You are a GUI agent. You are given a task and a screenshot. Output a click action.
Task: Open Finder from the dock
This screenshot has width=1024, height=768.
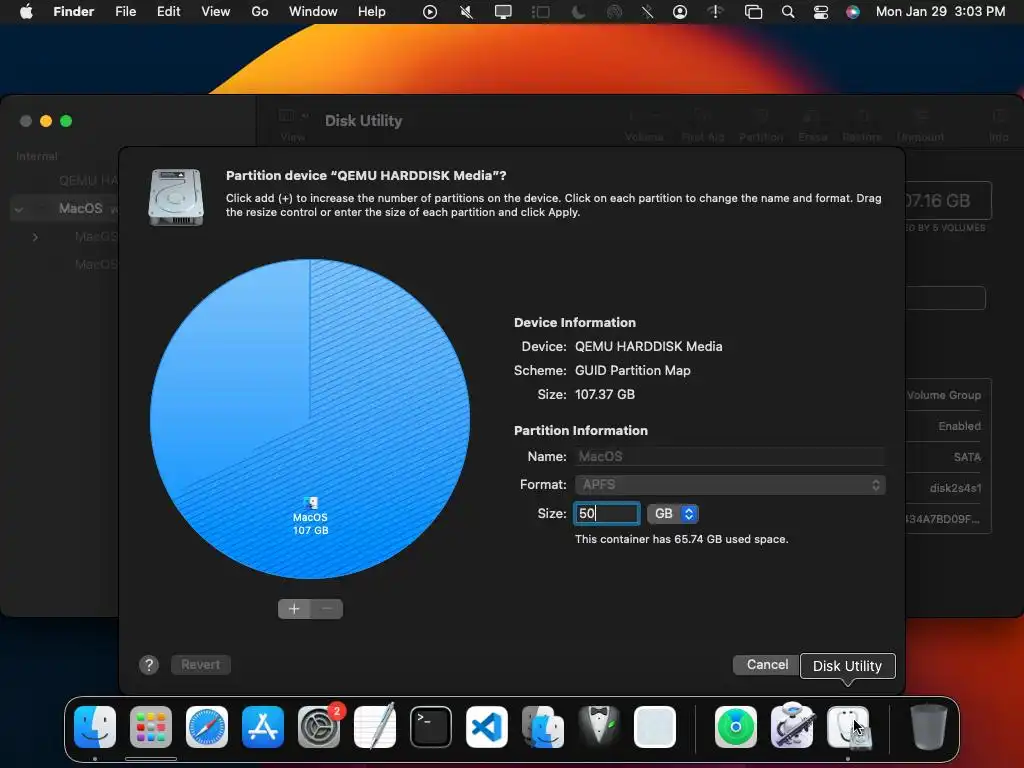coord(95,727)
